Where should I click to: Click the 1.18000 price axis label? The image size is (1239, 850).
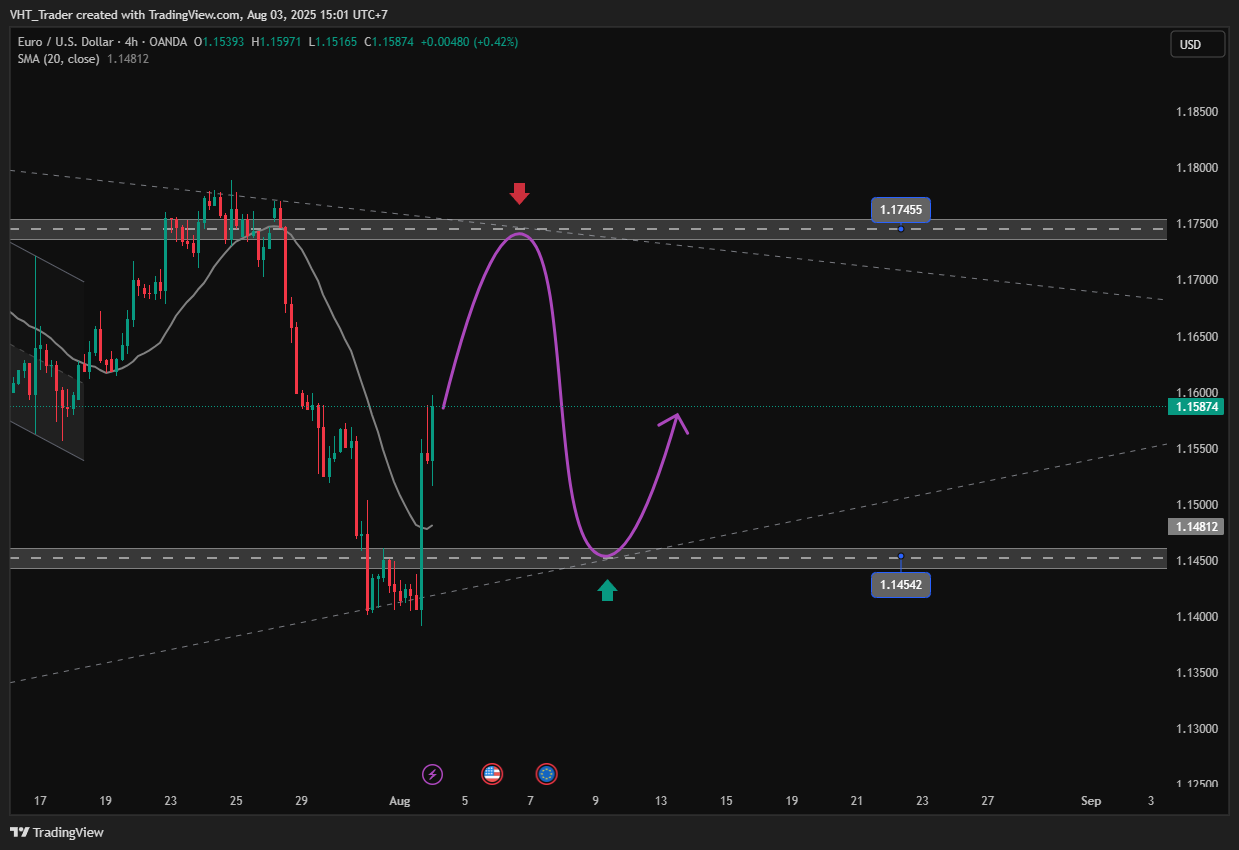[1197, 168]
